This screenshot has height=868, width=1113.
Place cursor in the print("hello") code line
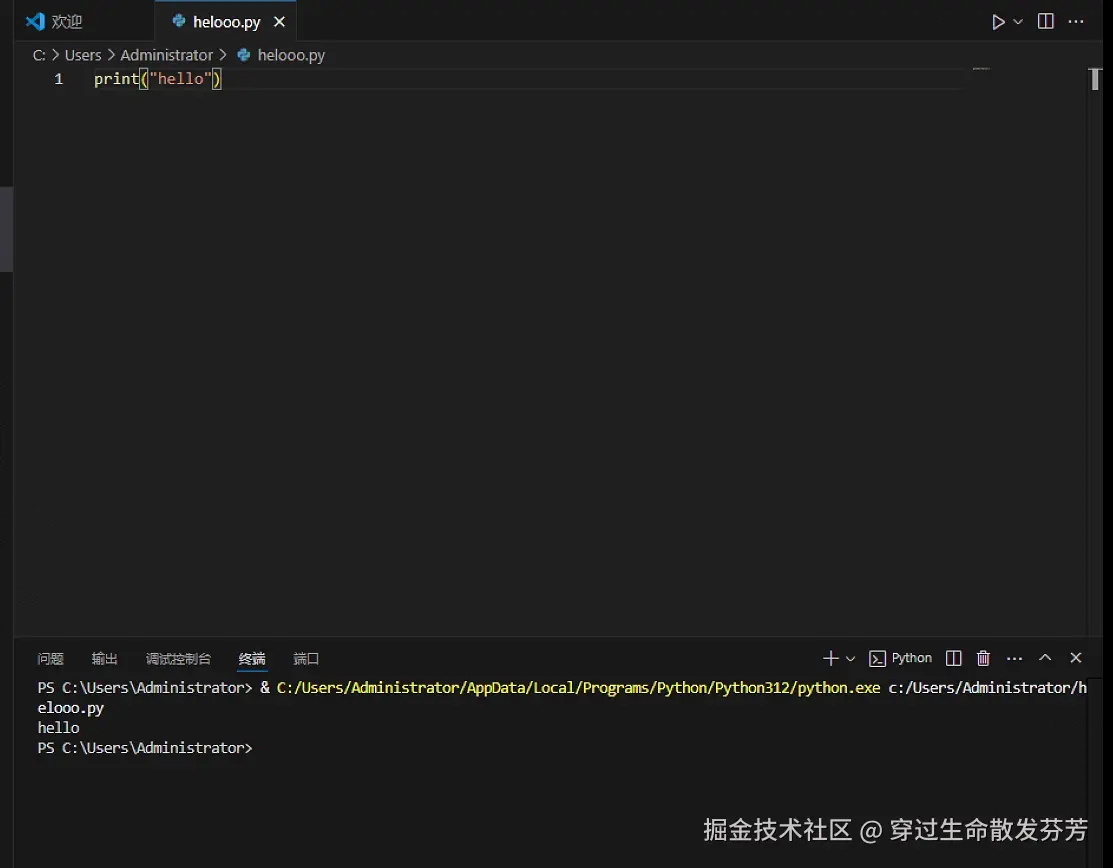158,79
